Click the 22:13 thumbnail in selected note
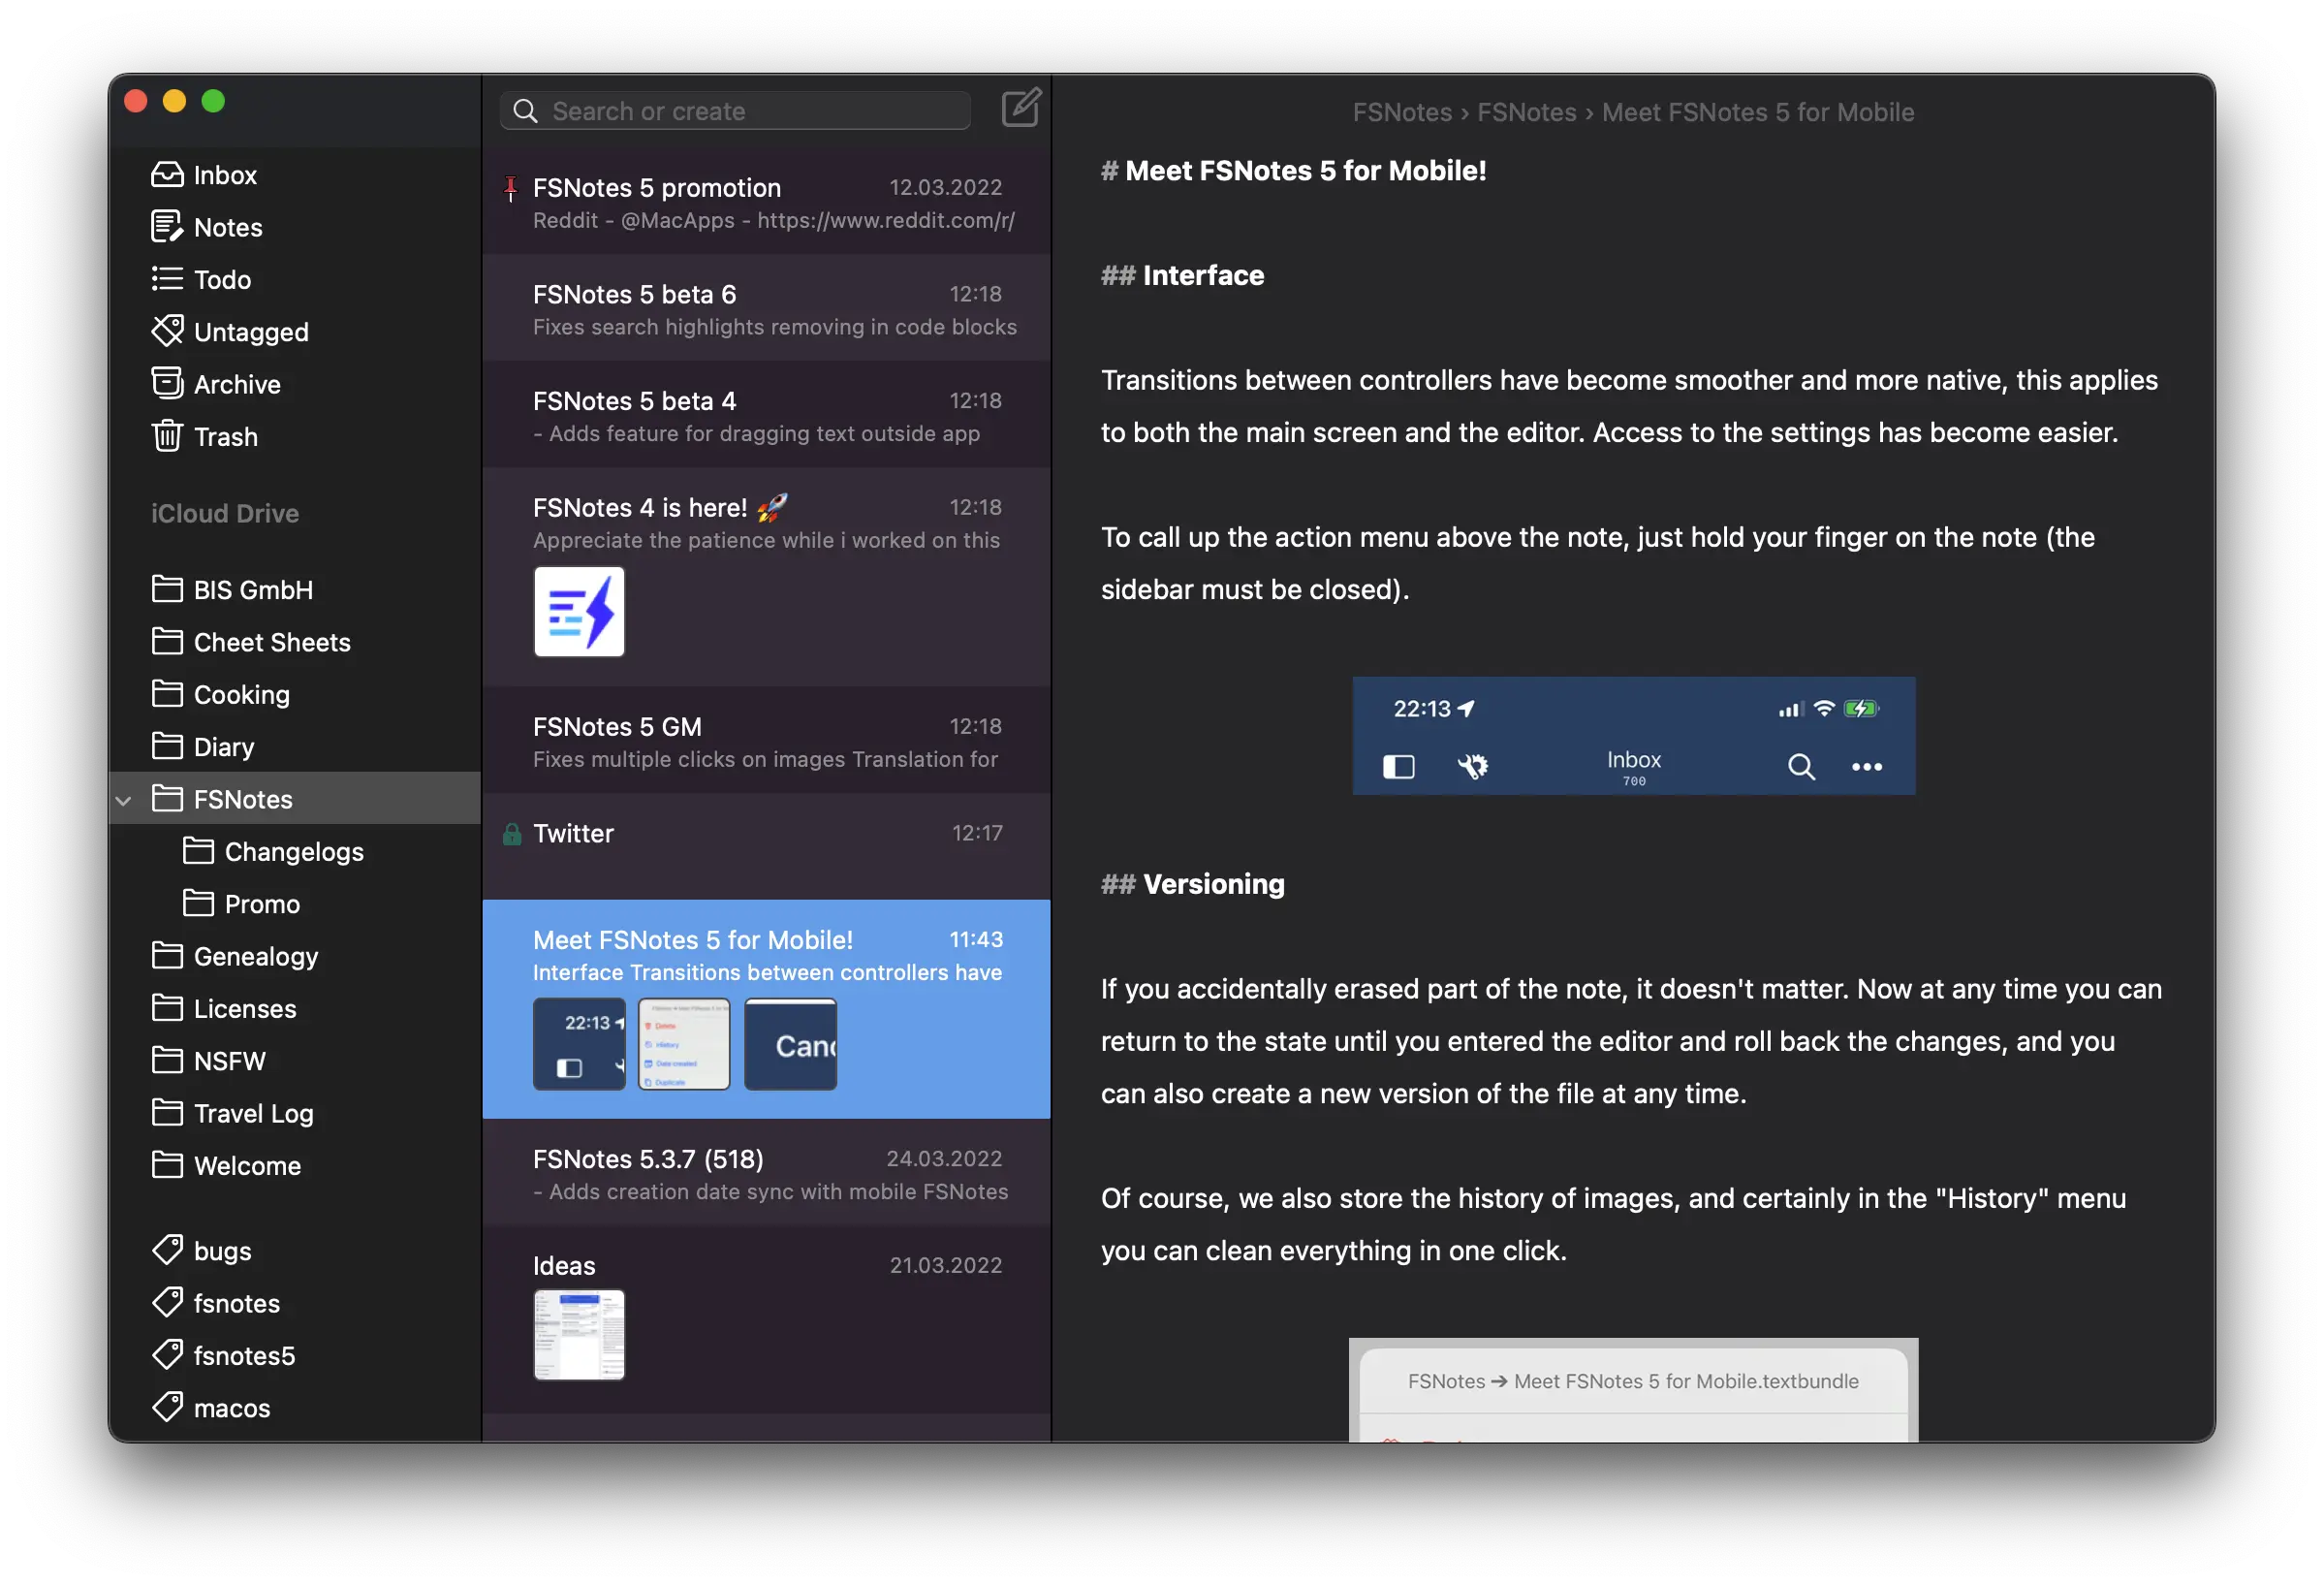 [x=579, y=1044]
